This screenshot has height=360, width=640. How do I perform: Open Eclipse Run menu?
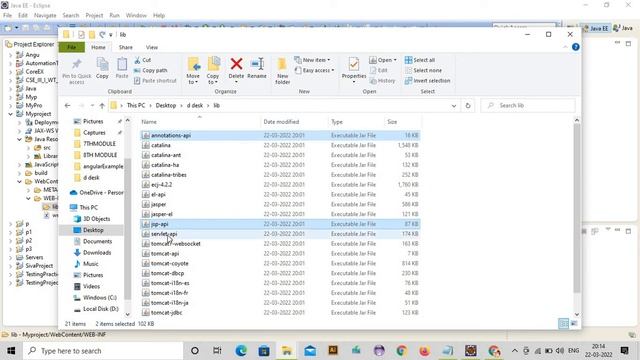pos(114,16)
